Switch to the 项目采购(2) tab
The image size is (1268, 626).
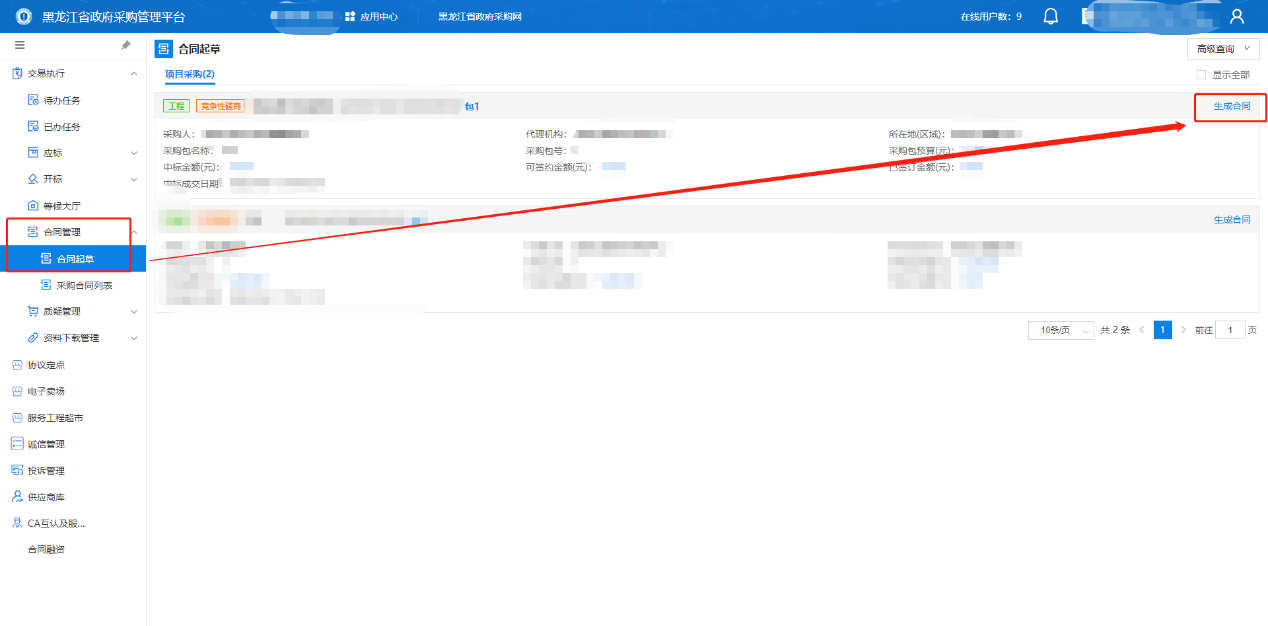[x=189, y=74]
